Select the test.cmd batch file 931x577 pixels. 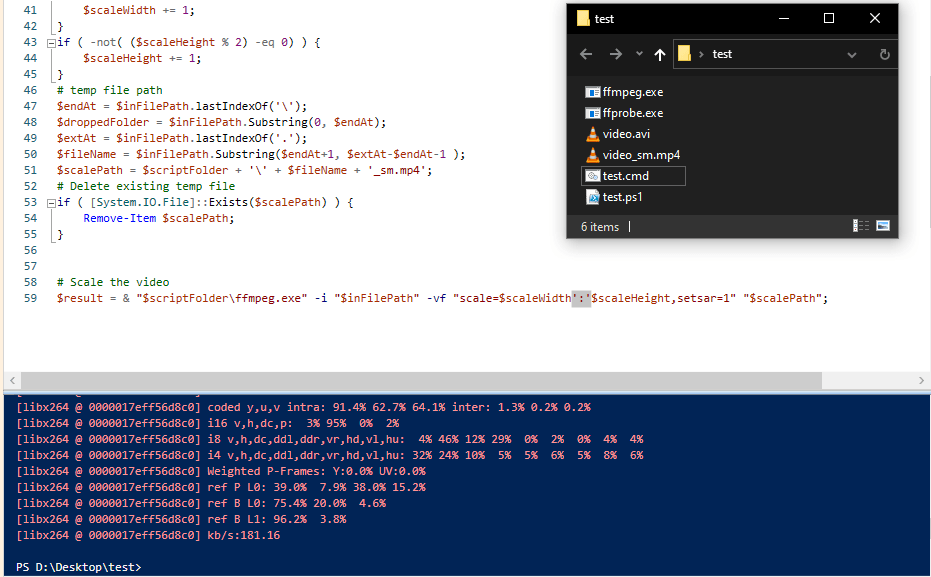click(x=626, y=176)
